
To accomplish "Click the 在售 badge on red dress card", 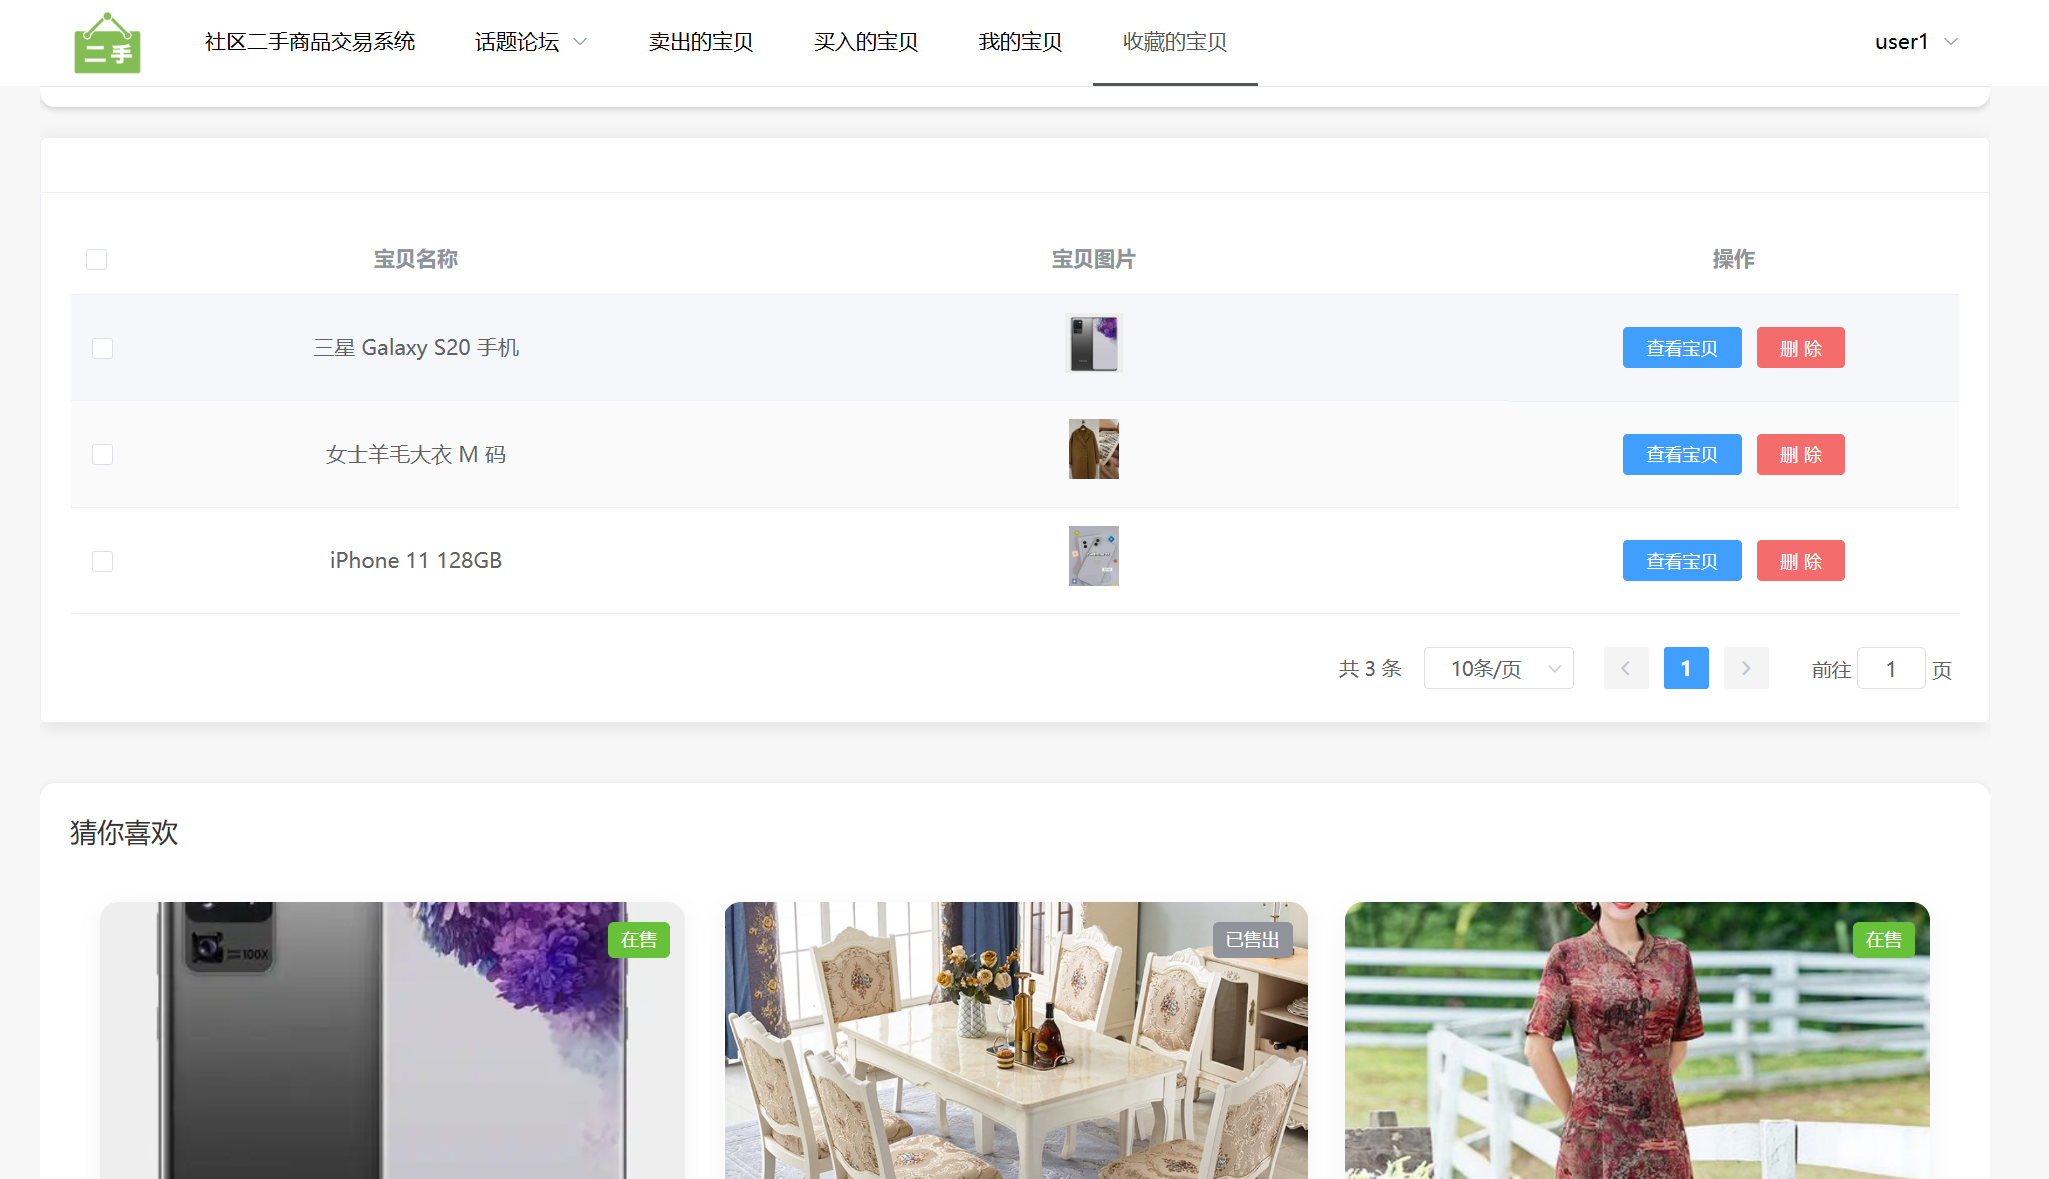I will pyautogui.click(x=1884, y=940).
